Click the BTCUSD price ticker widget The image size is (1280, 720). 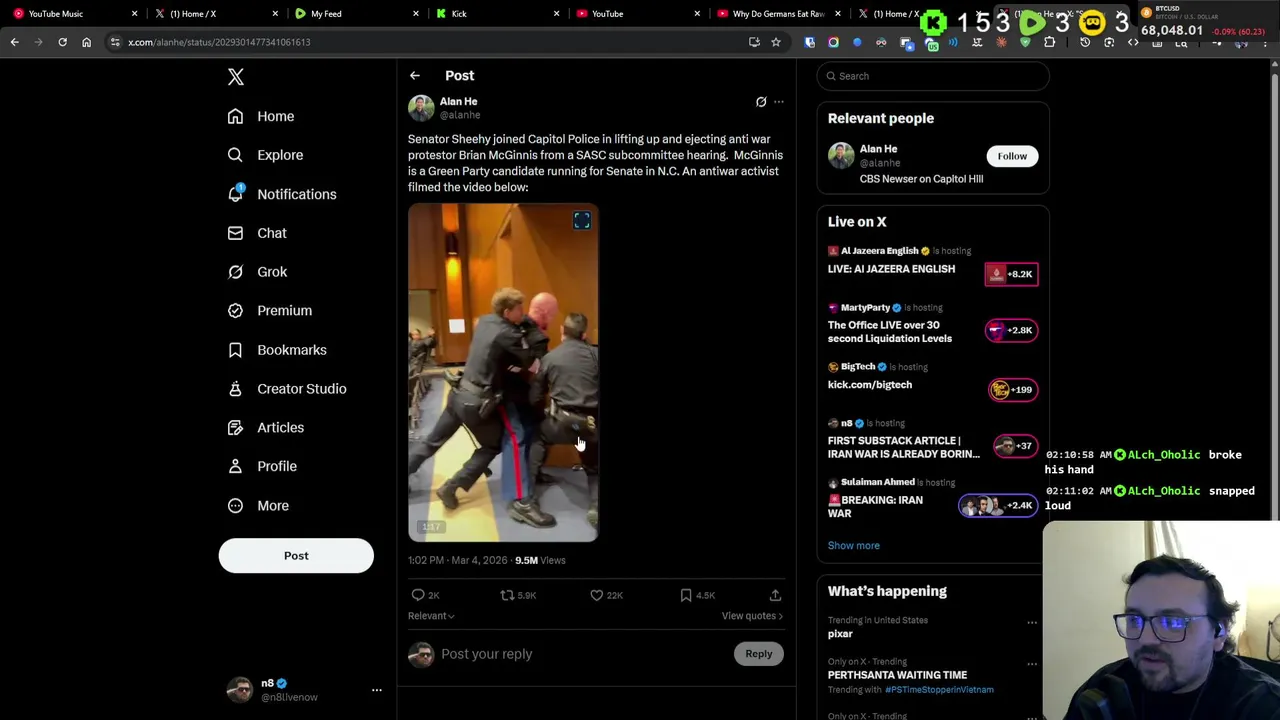(x=1207, y=20)
